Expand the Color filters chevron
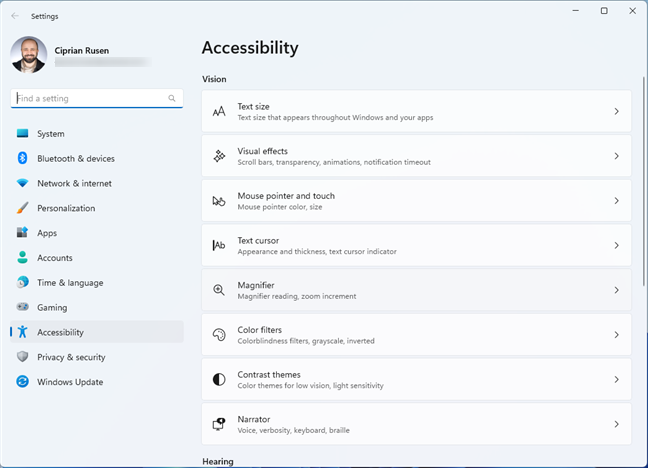Viewport: 648px width, 468px height. pyautogui.click(x=616, y=334)
